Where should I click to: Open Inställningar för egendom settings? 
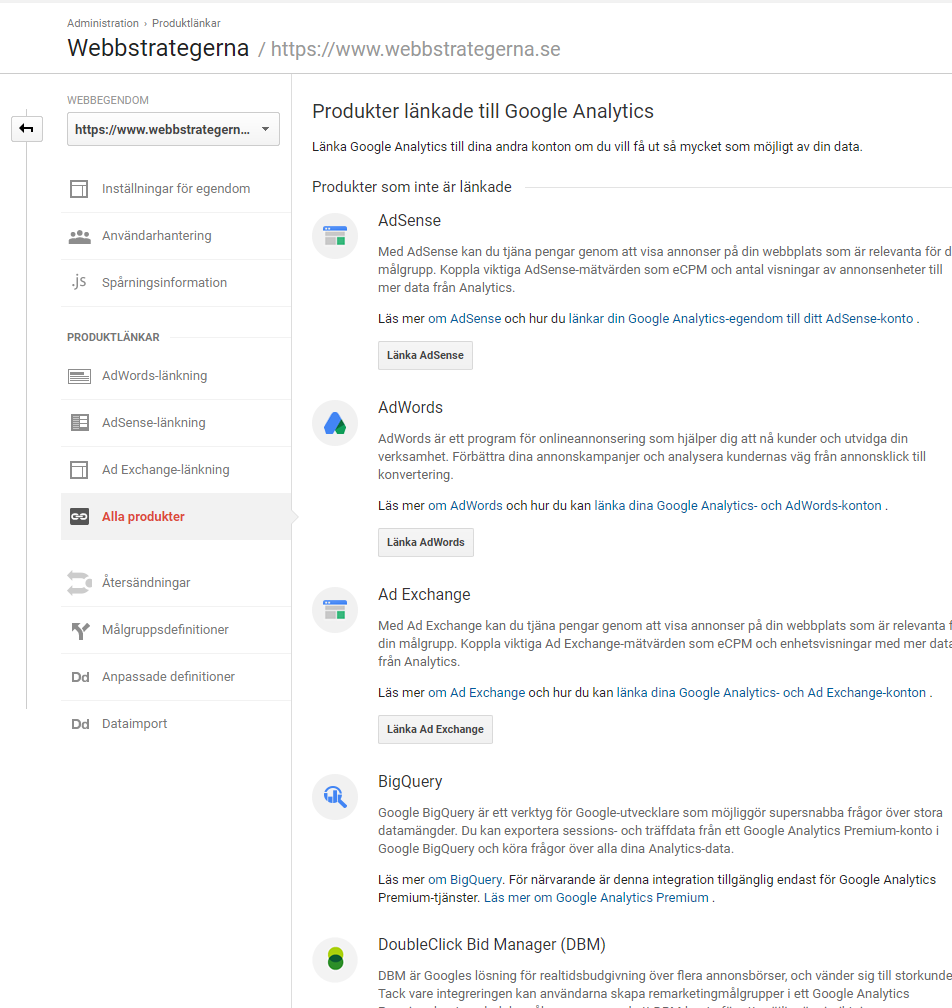tap(176, 189)
